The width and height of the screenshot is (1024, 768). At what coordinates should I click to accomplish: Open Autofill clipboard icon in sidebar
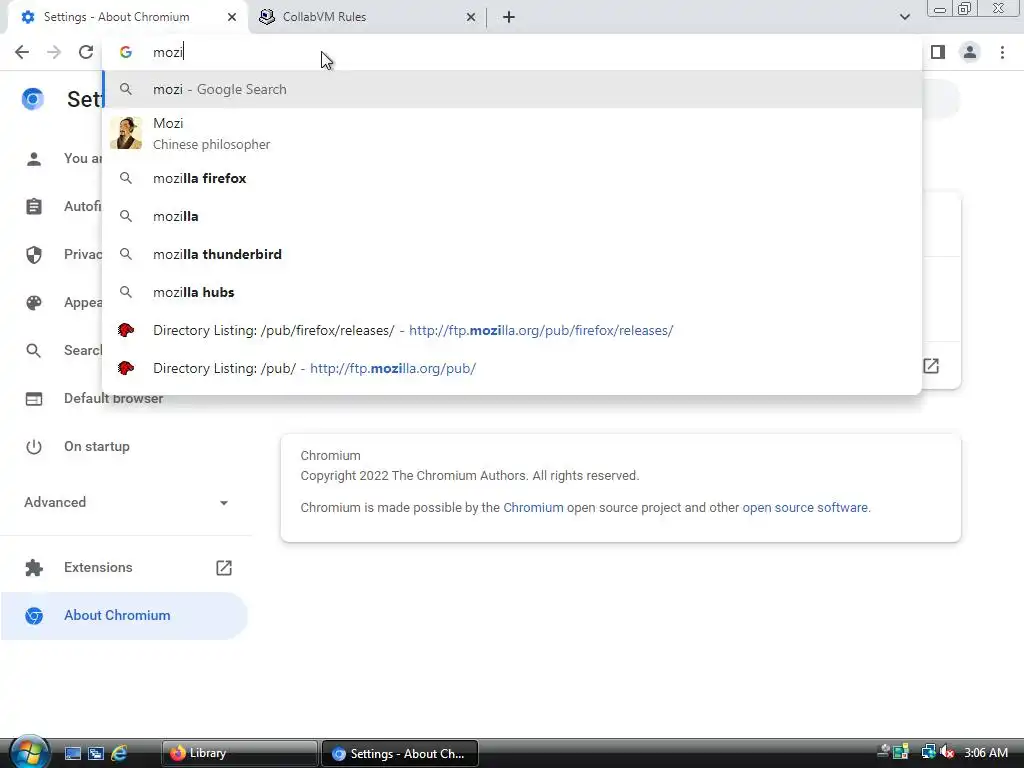pos(34,206)
